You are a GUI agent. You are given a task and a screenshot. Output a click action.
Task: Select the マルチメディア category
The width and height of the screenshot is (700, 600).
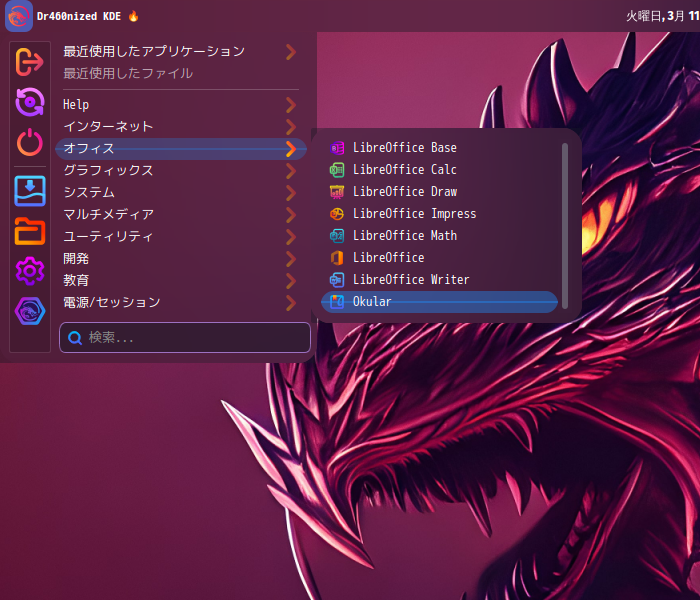[x=180, y=215]
